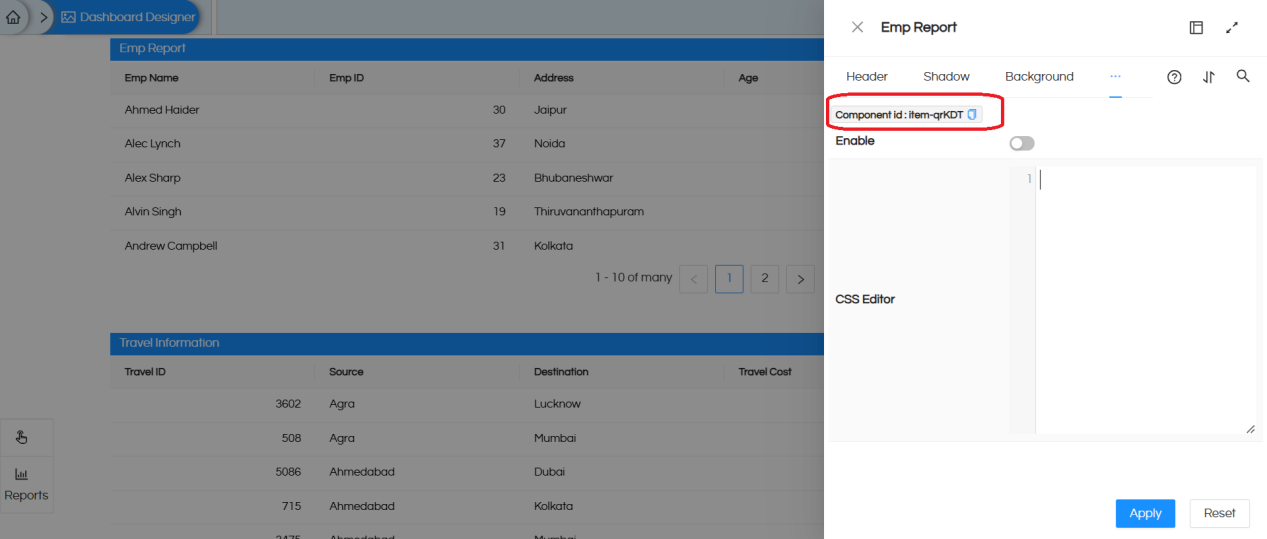Click the Travel Information title bar

point(467,343)
